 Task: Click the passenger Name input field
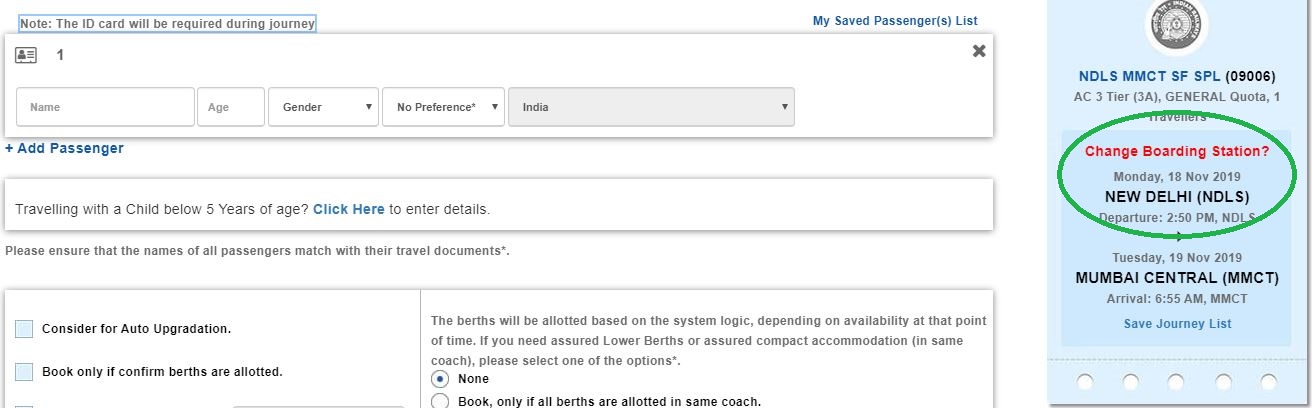pos(106,107)
